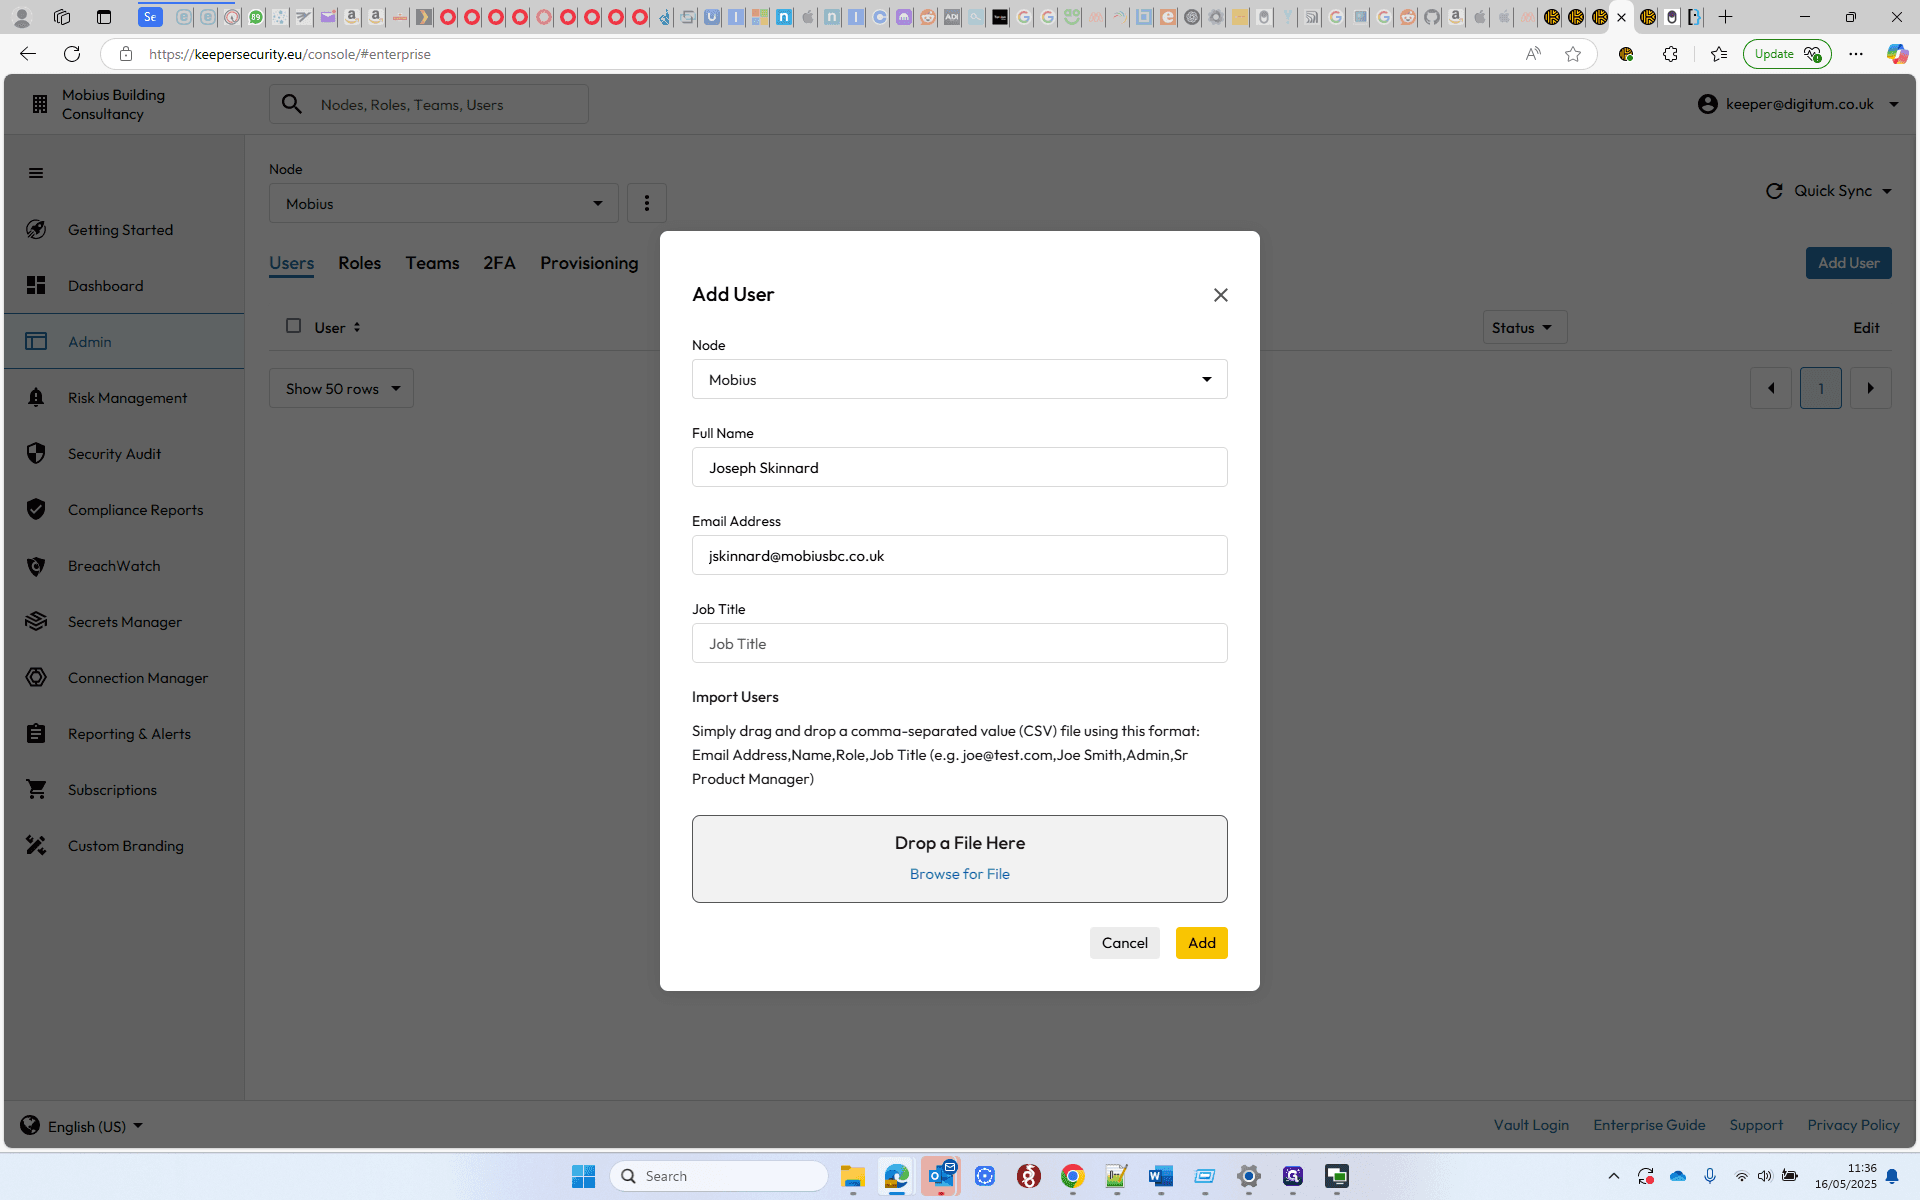This screenshot has width=1920, height=1200.
Task: Open the Node dropdown in Add User dialog
Action: click(x=959, y=379)
